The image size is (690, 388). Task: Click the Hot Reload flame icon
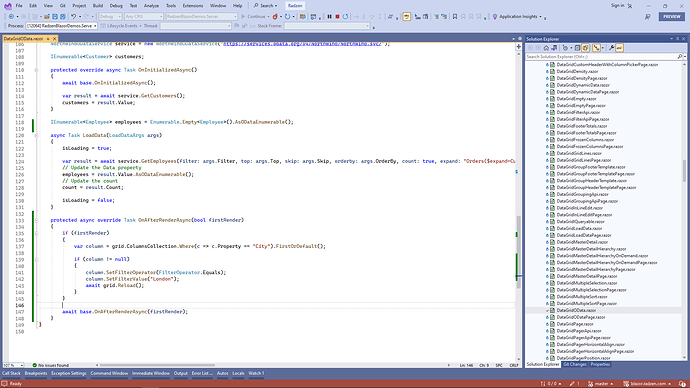275,17
